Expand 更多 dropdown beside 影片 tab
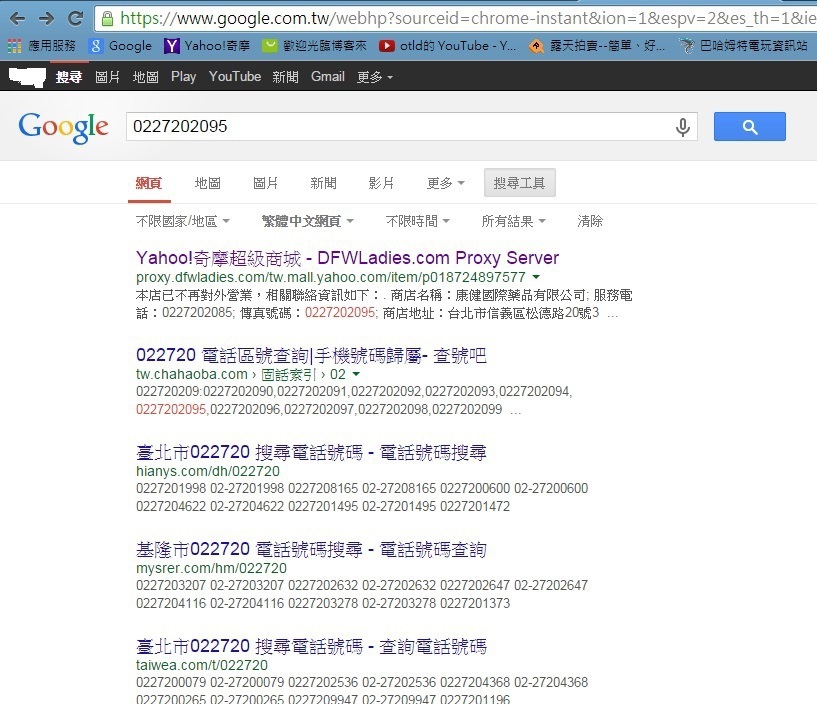 (x=445, y=183)
